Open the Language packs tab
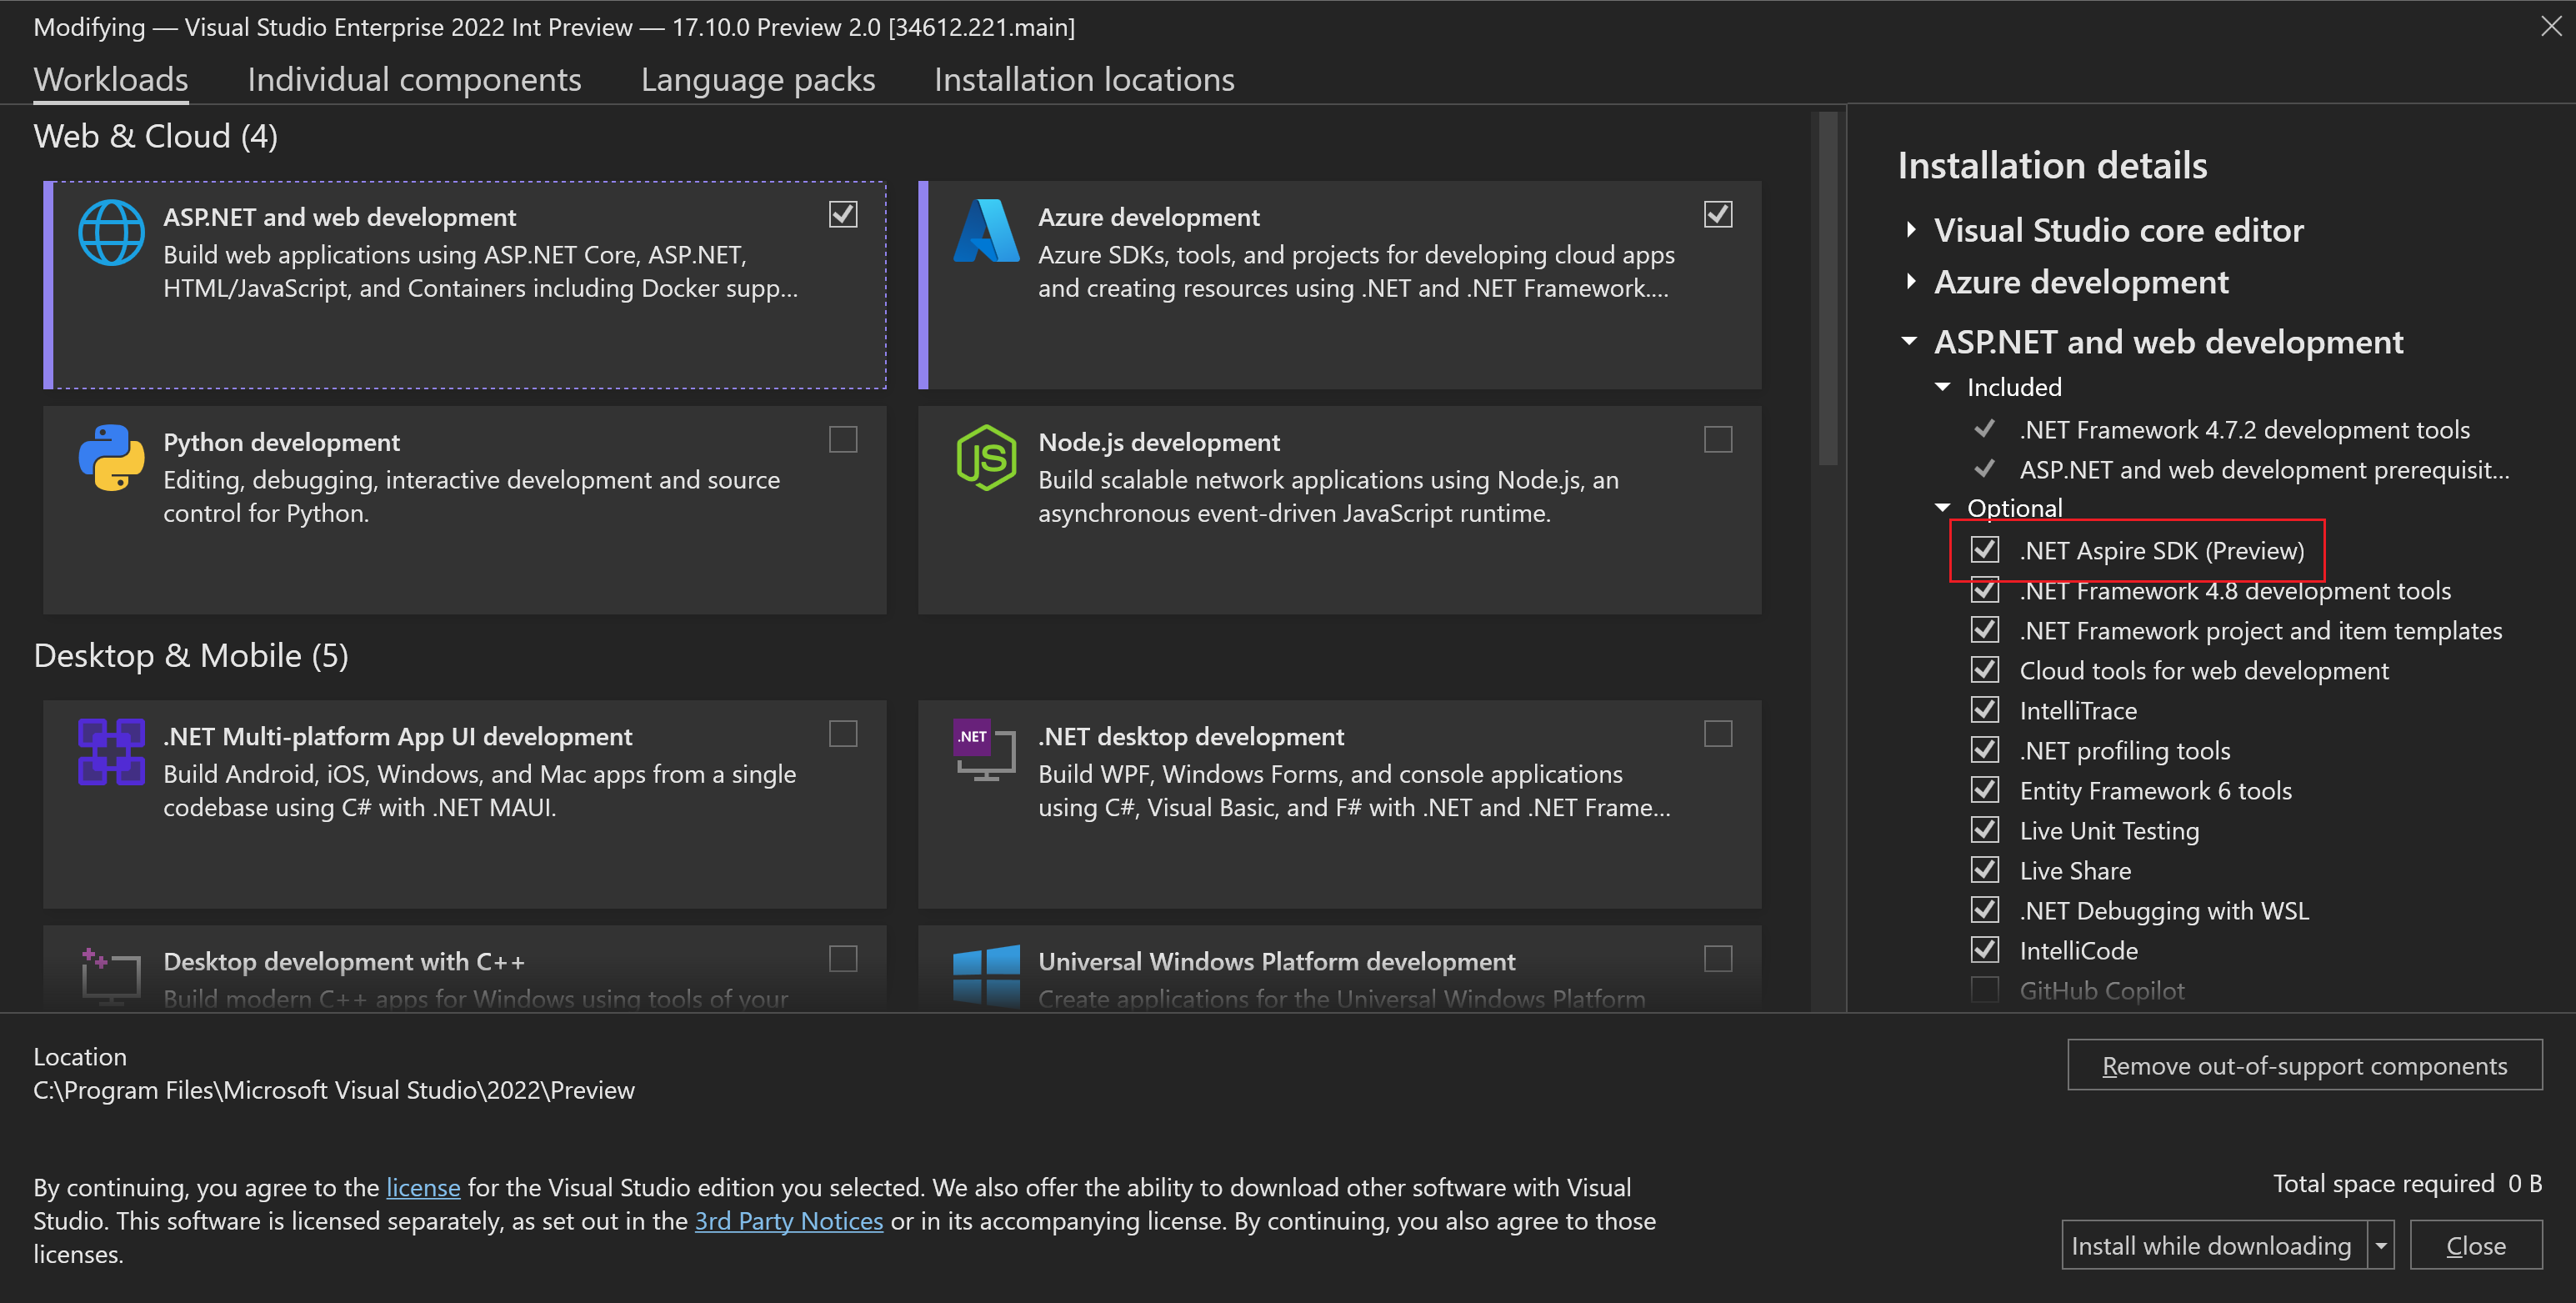 pos(758,79)
